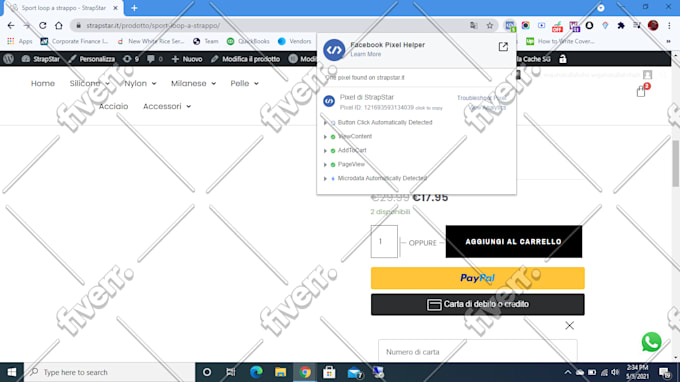
Task: Click the Windows search box
Action: click(x=109, y=372)
